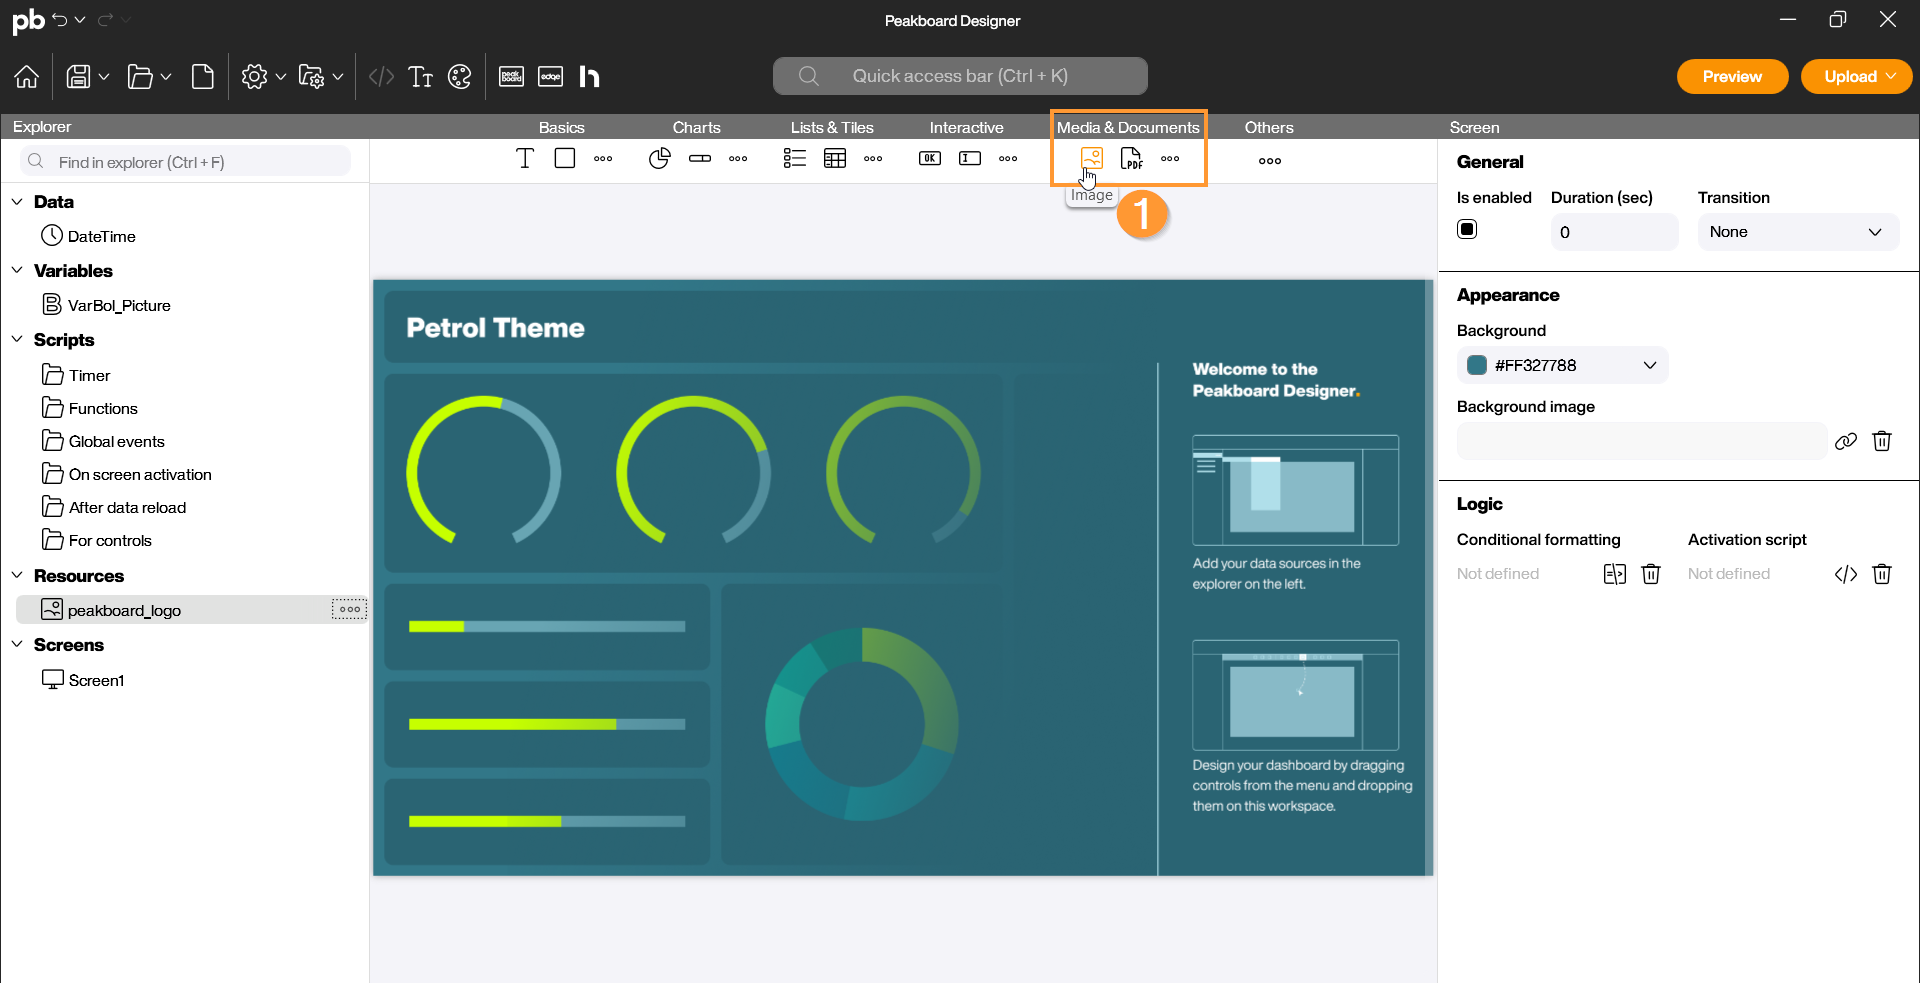Screen dimensions: 1920x983
Task: Open the activation script code editor icon
Action: click(1845, 574)
